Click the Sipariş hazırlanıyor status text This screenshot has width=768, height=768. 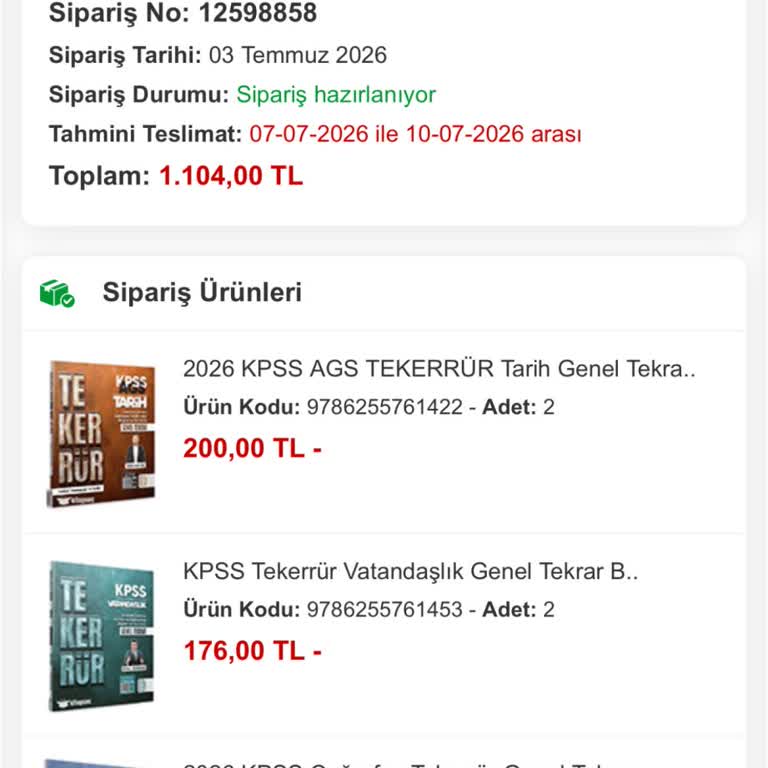(336, 95)
